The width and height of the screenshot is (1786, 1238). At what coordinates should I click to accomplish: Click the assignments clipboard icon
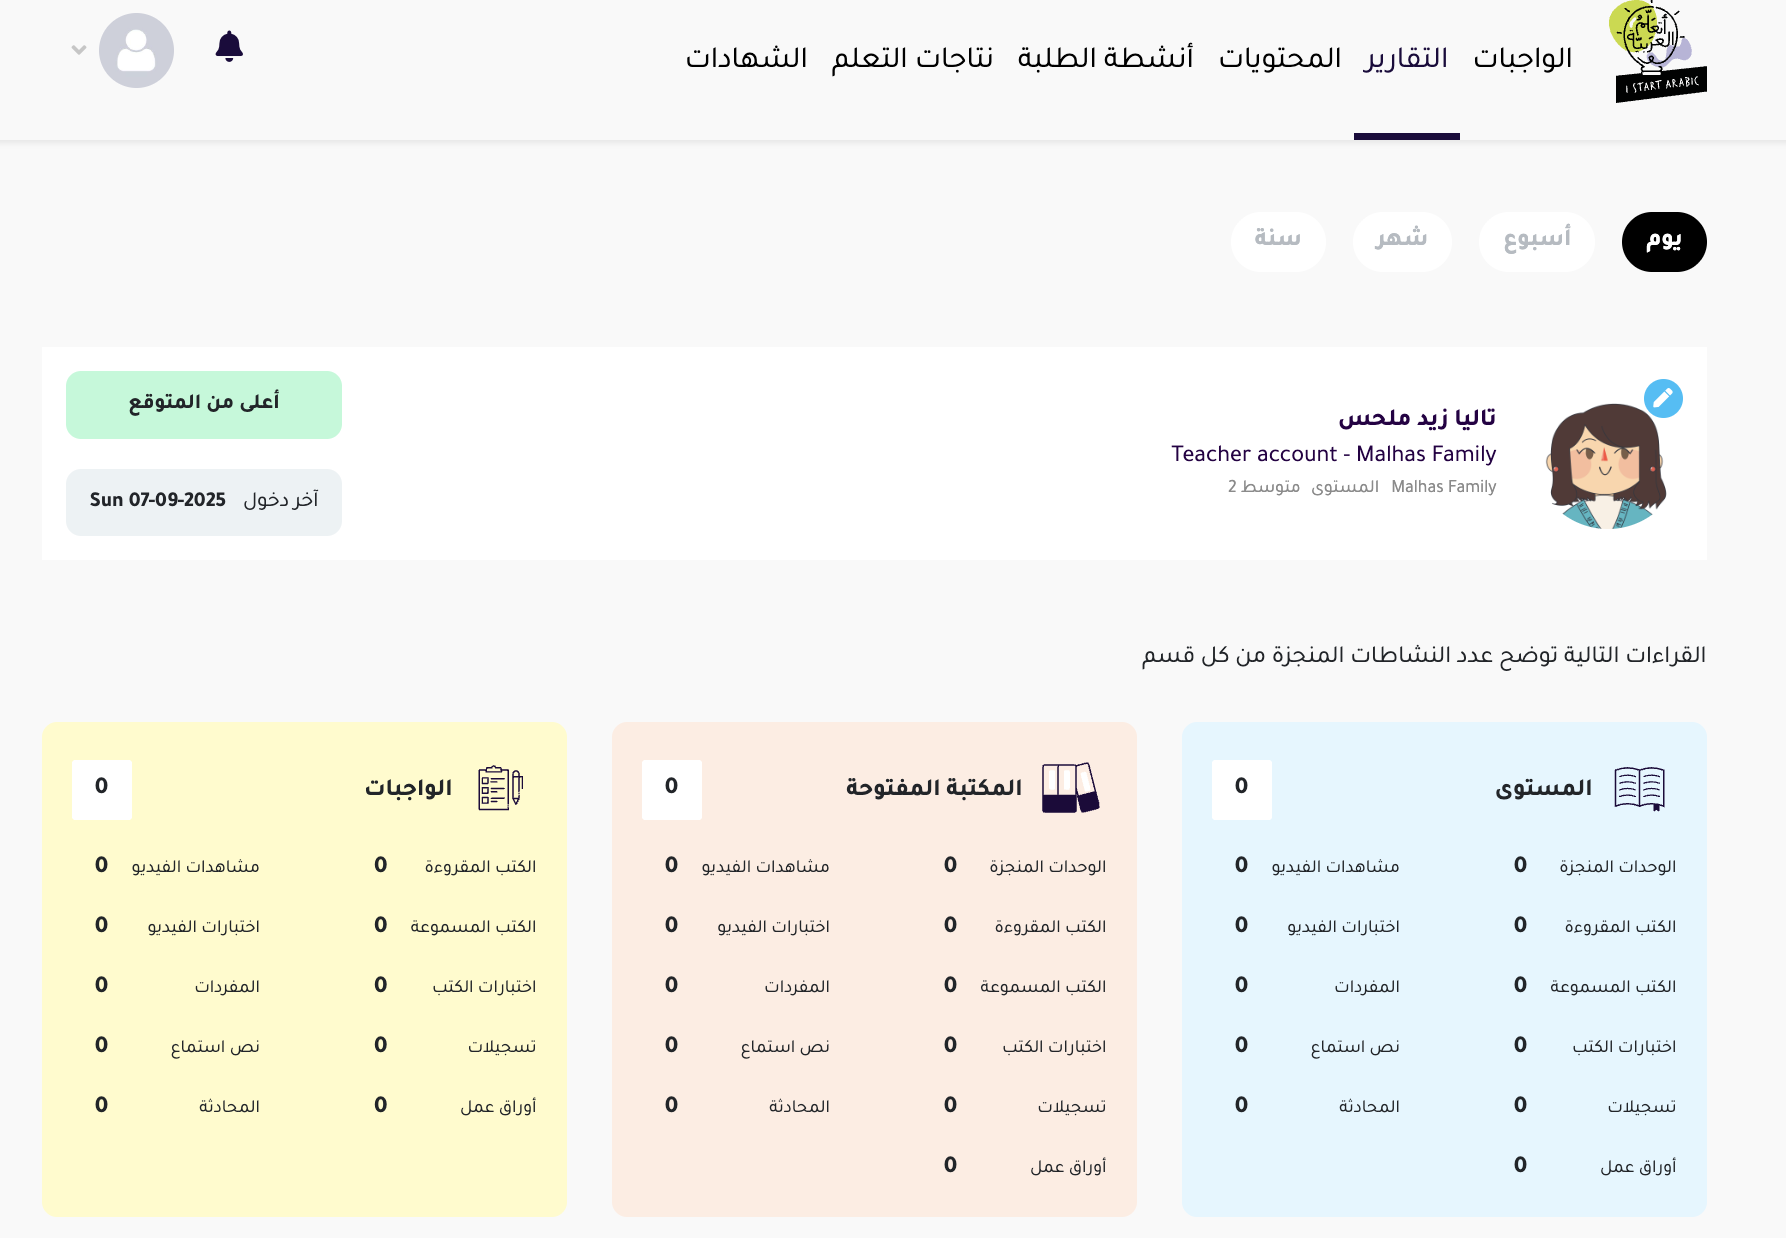(500, 788)
